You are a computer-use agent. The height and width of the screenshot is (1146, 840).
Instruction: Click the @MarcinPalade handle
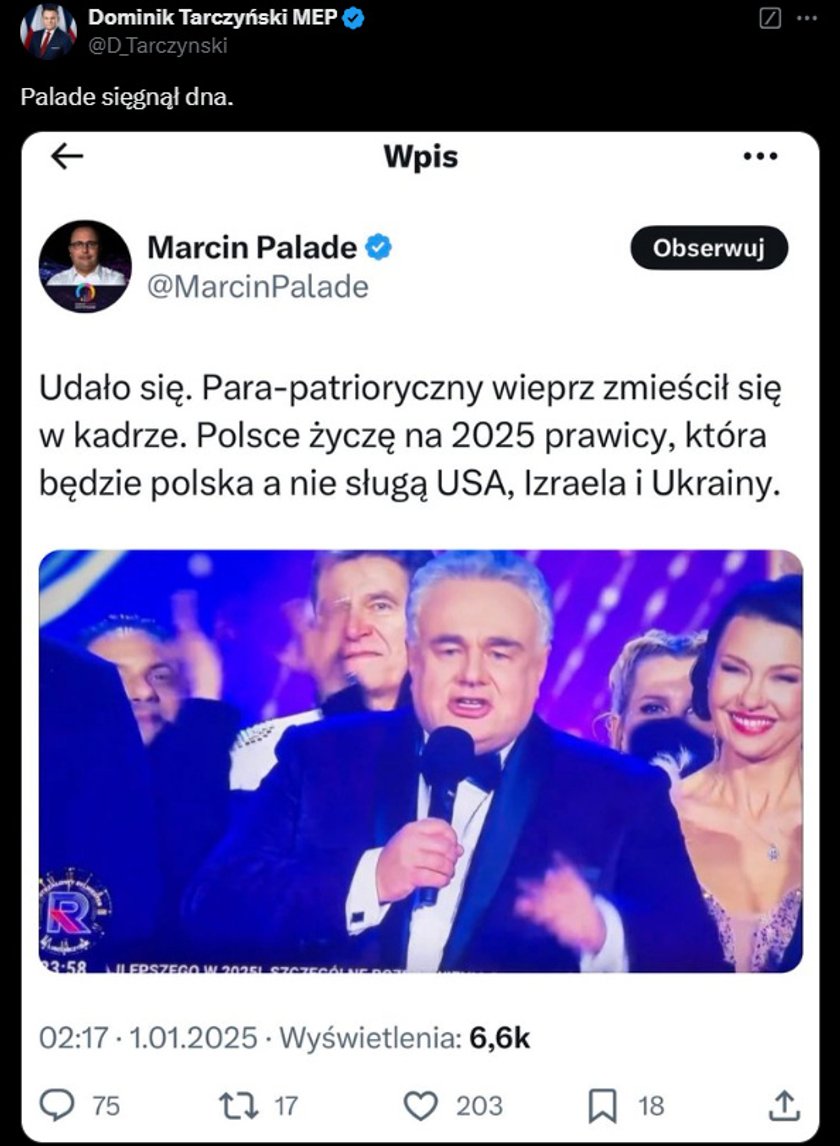[258, 286]
